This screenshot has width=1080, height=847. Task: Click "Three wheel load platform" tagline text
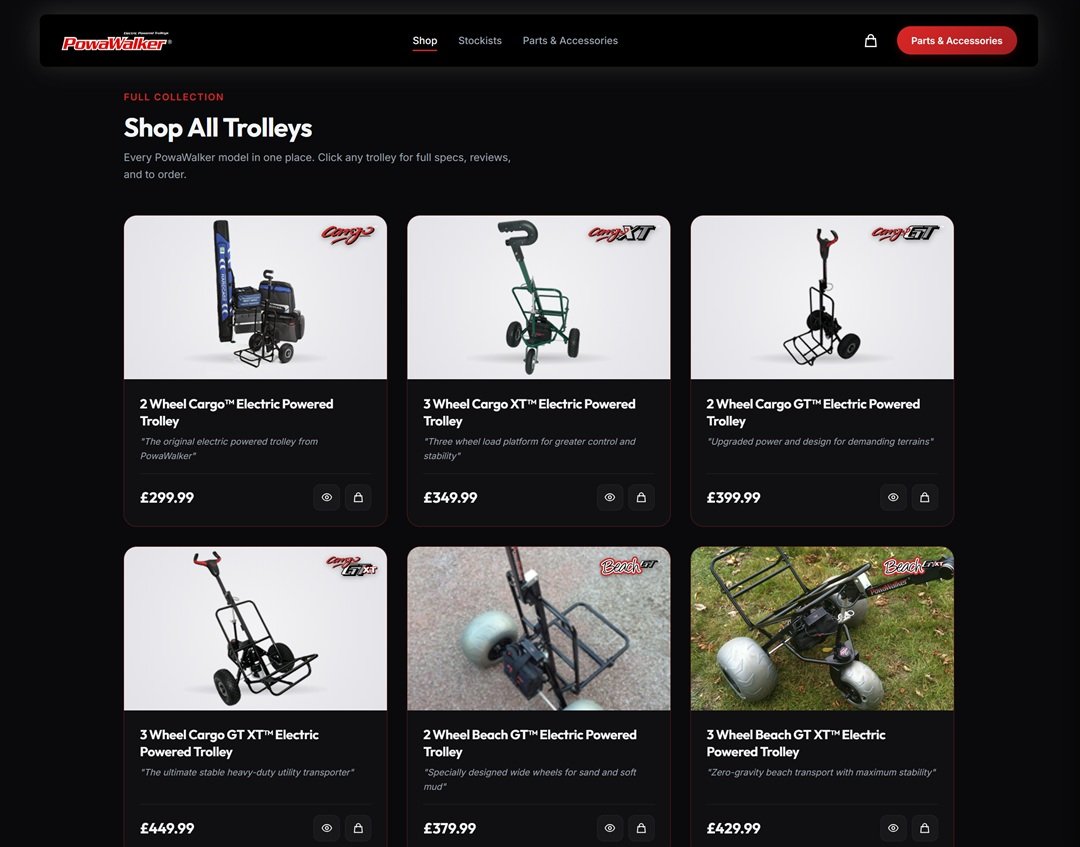(x=529, y=449)
